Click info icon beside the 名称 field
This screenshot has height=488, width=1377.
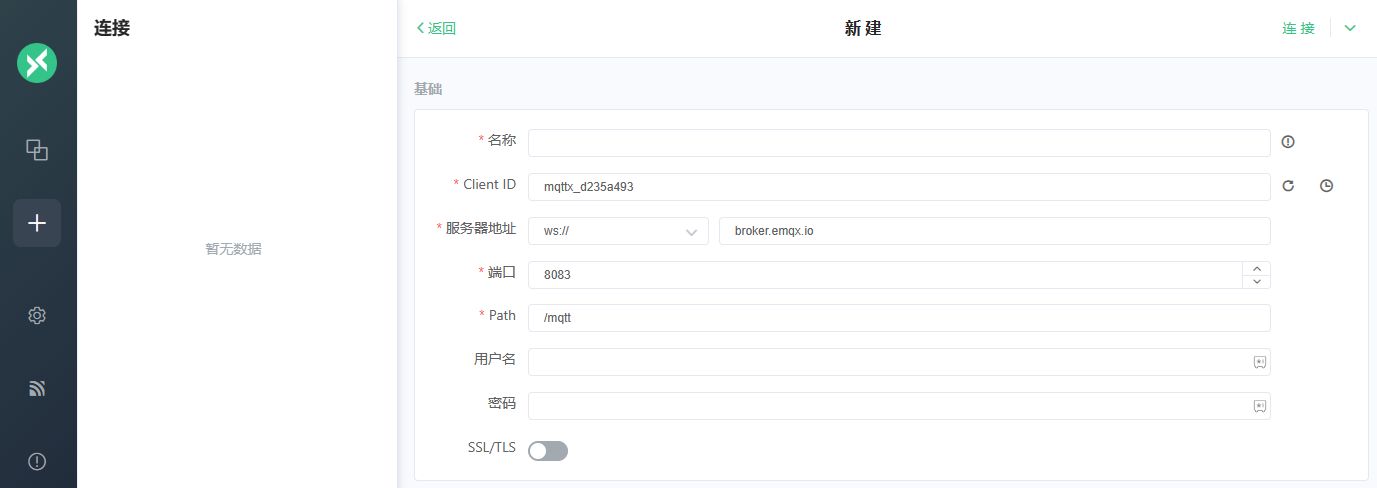tap(1288, 142)
